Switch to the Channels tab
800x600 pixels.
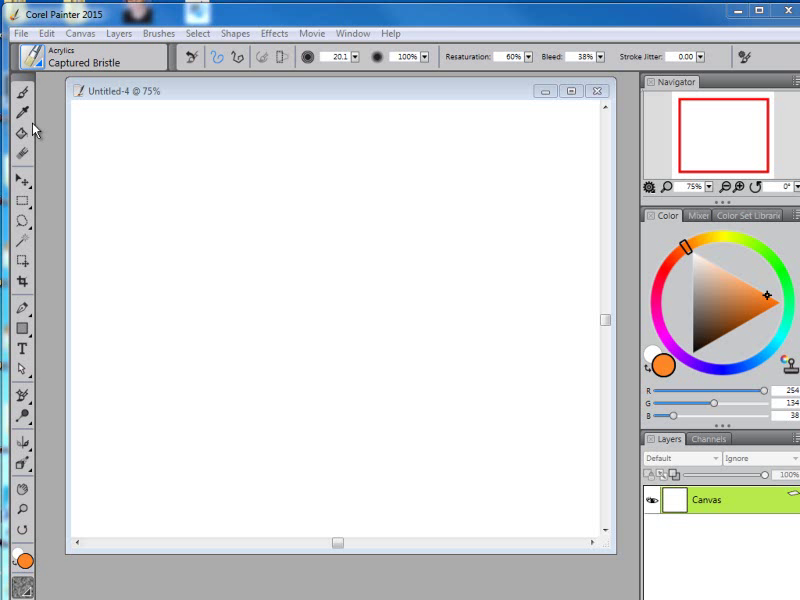click(x=709, y=439)
